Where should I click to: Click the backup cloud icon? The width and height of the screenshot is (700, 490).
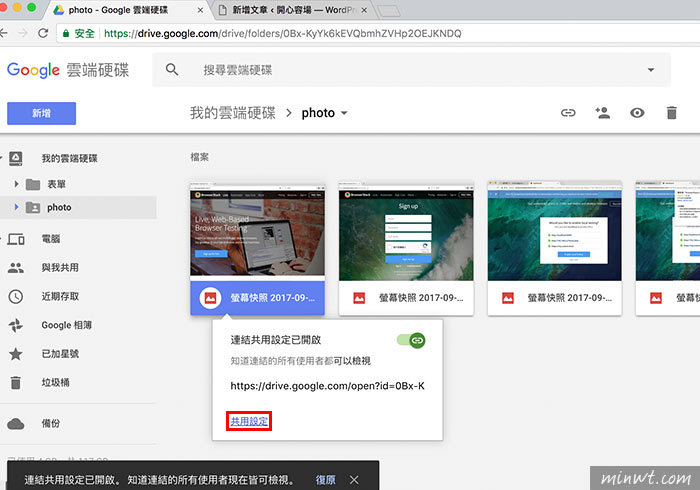tap(16, 424)
